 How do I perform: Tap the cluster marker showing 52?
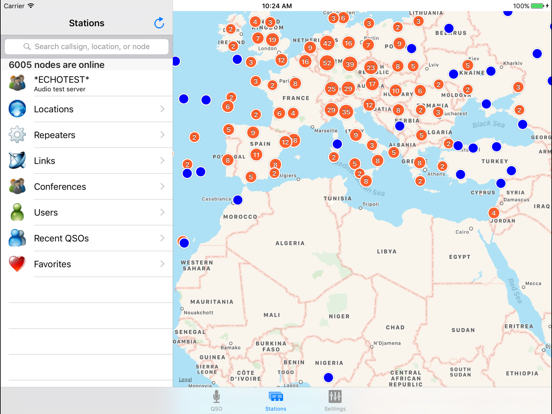tap(327, 63)
